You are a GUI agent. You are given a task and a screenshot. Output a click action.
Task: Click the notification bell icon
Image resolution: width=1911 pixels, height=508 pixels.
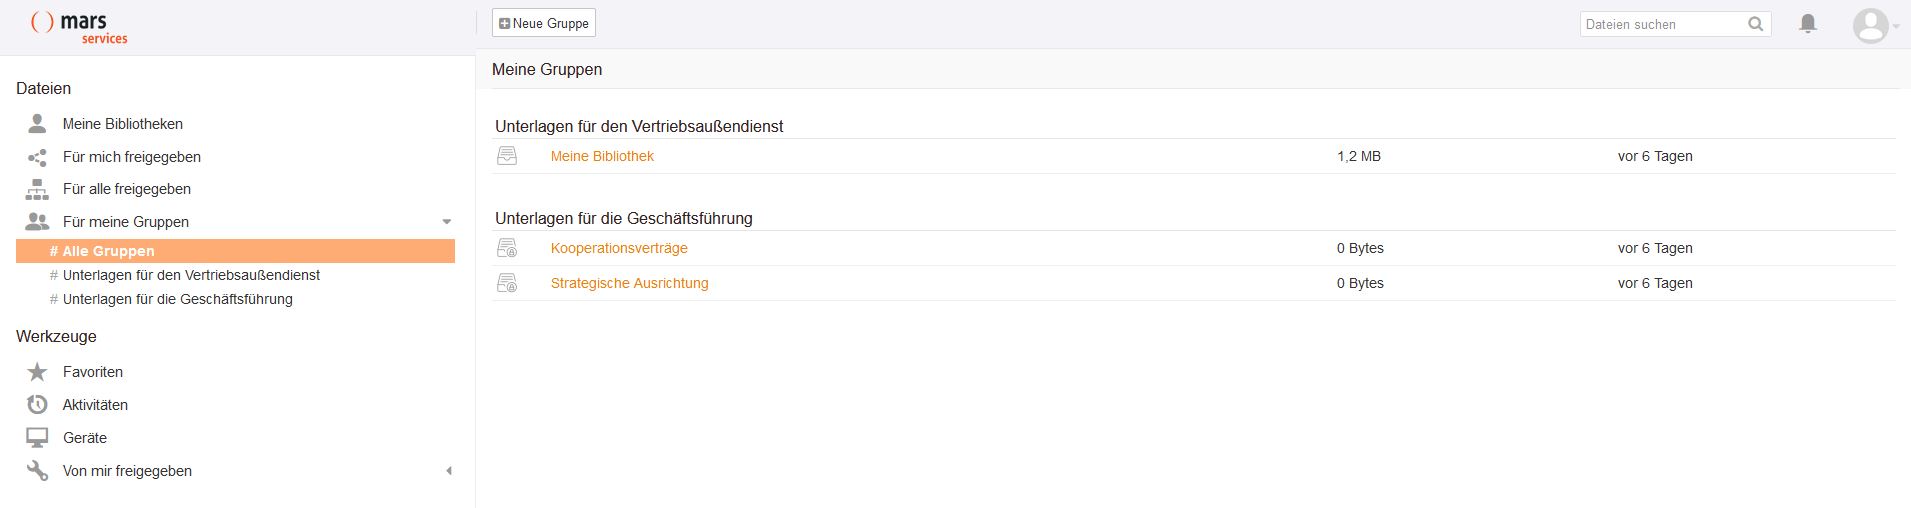[1807, 24]
